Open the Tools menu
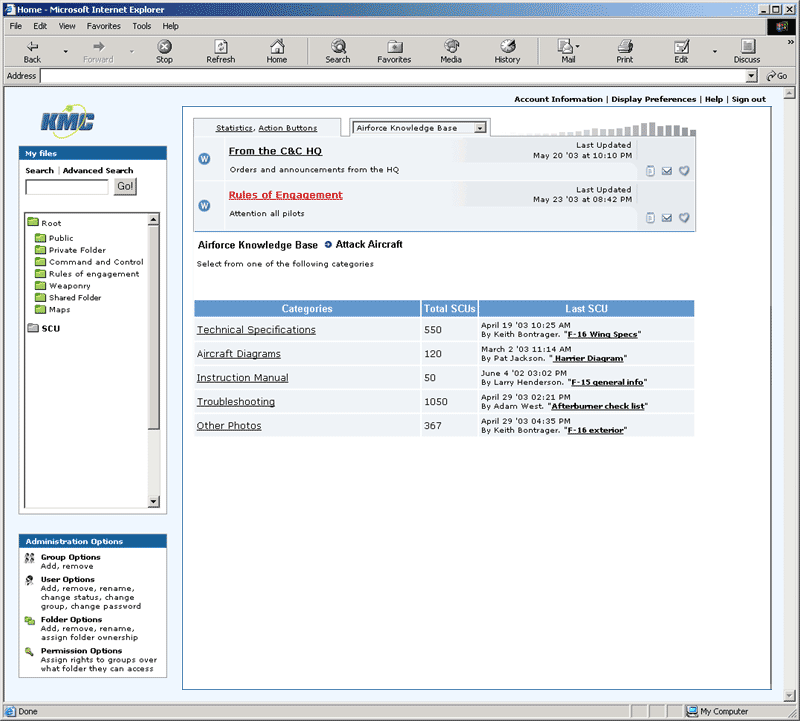 coord(142,26)
